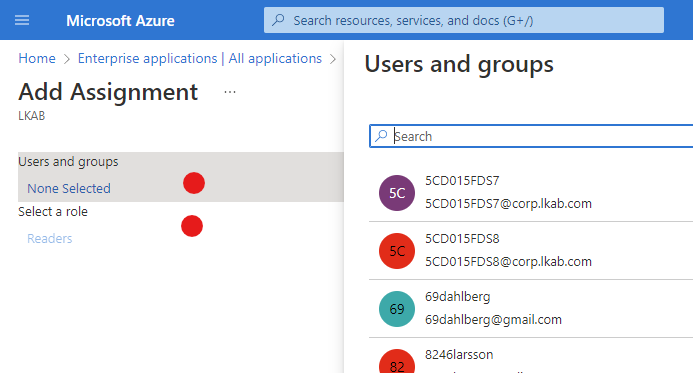Select the 69dahlberg teal avatar
Screen dimensions: 693x373
pos(397,309)
